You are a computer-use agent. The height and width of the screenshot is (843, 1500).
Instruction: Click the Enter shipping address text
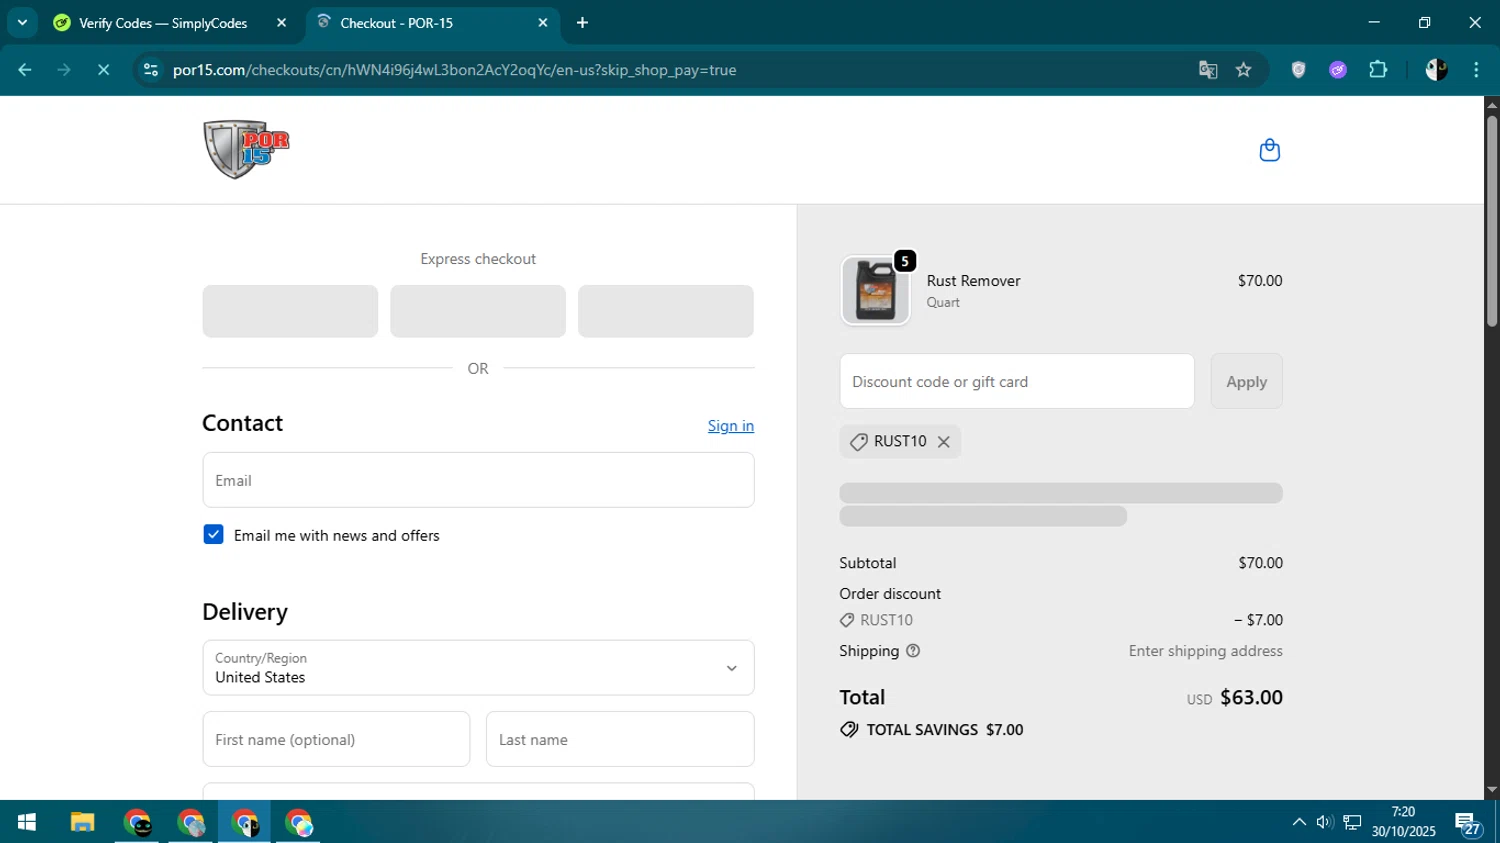point(1205,651)
